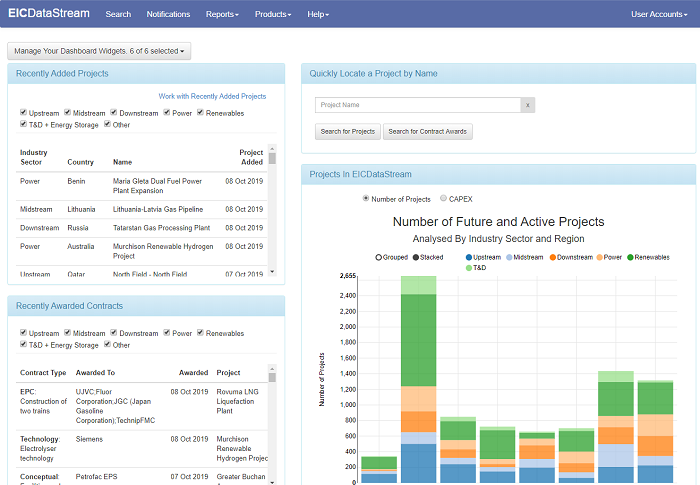Click the Project Added column header
This screenshot has width=700, height=485.
click(x=251, y=157)
